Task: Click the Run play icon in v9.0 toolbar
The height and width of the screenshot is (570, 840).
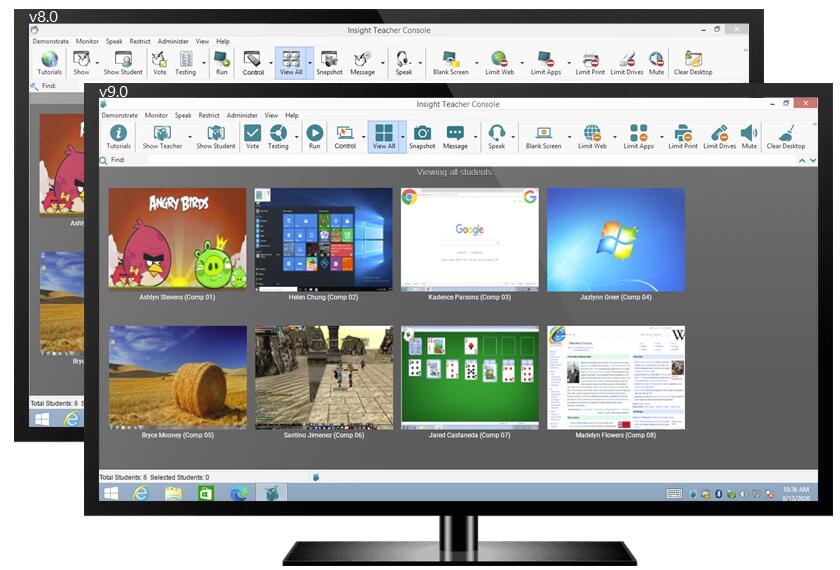Action: pyautogui.click(x=314, y=134)
